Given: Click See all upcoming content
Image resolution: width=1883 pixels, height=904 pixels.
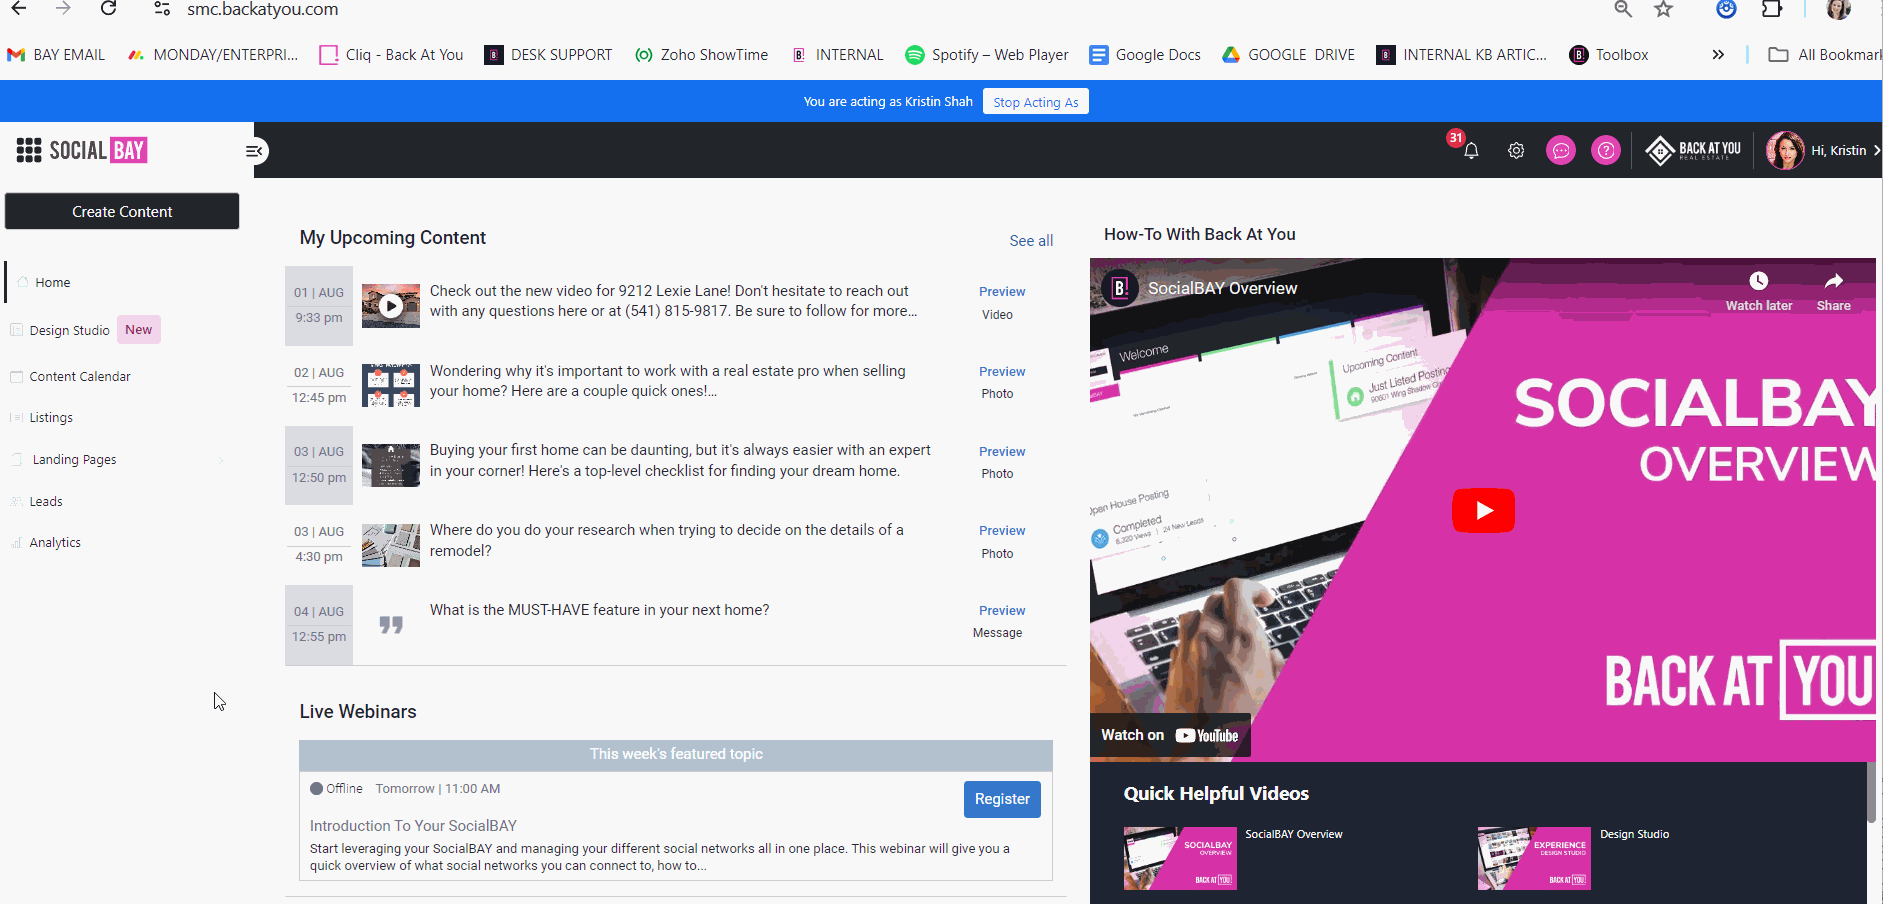Looking at the screenshot, I should [1031, 241].
